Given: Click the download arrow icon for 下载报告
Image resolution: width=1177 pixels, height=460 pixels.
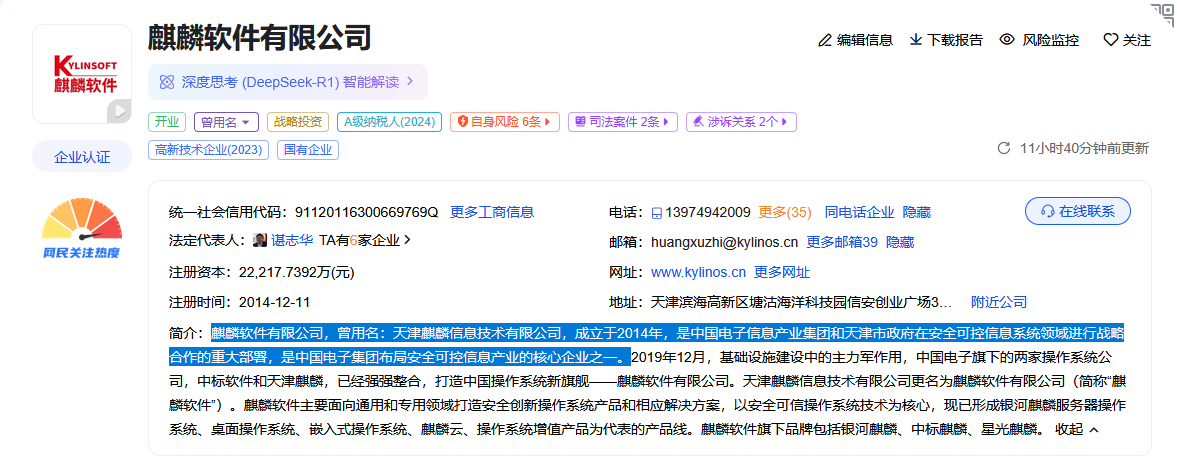Looking at the screenshot, I should coord(916,40).
